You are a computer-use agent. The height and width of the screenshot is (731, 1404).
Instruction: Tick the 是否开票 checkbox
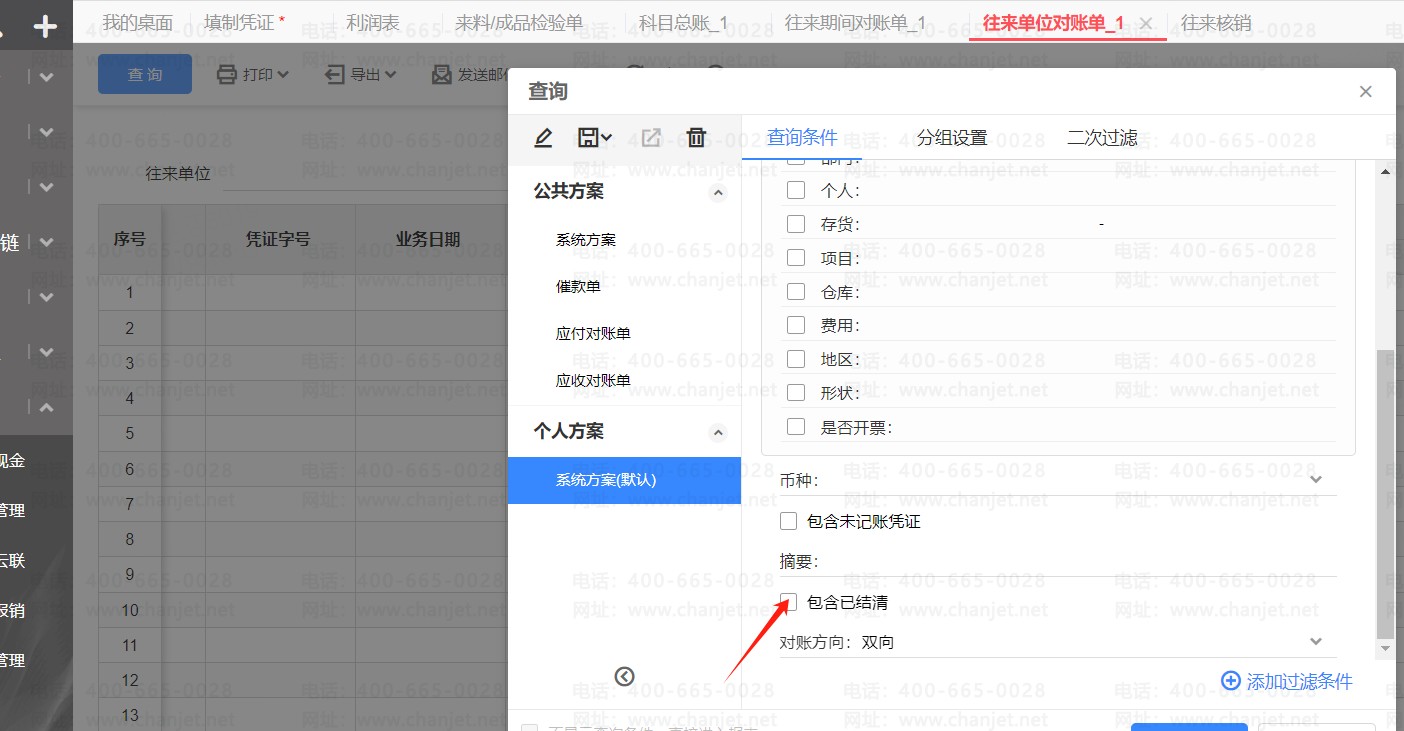click(x=796, y=427)
